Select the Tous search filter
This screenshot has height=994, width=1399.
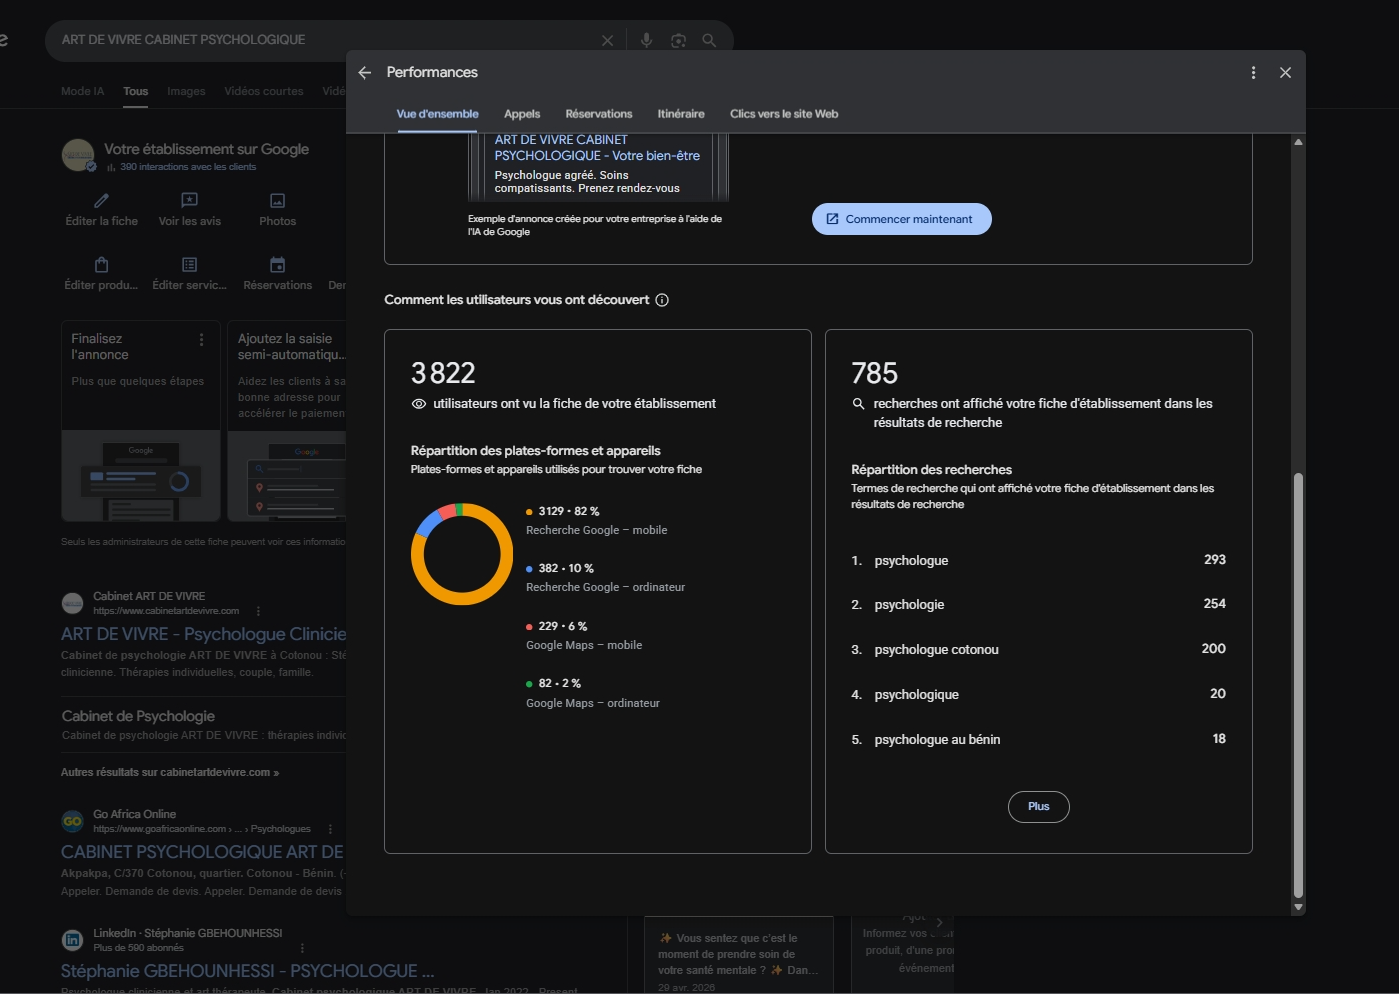click(136, 91)
